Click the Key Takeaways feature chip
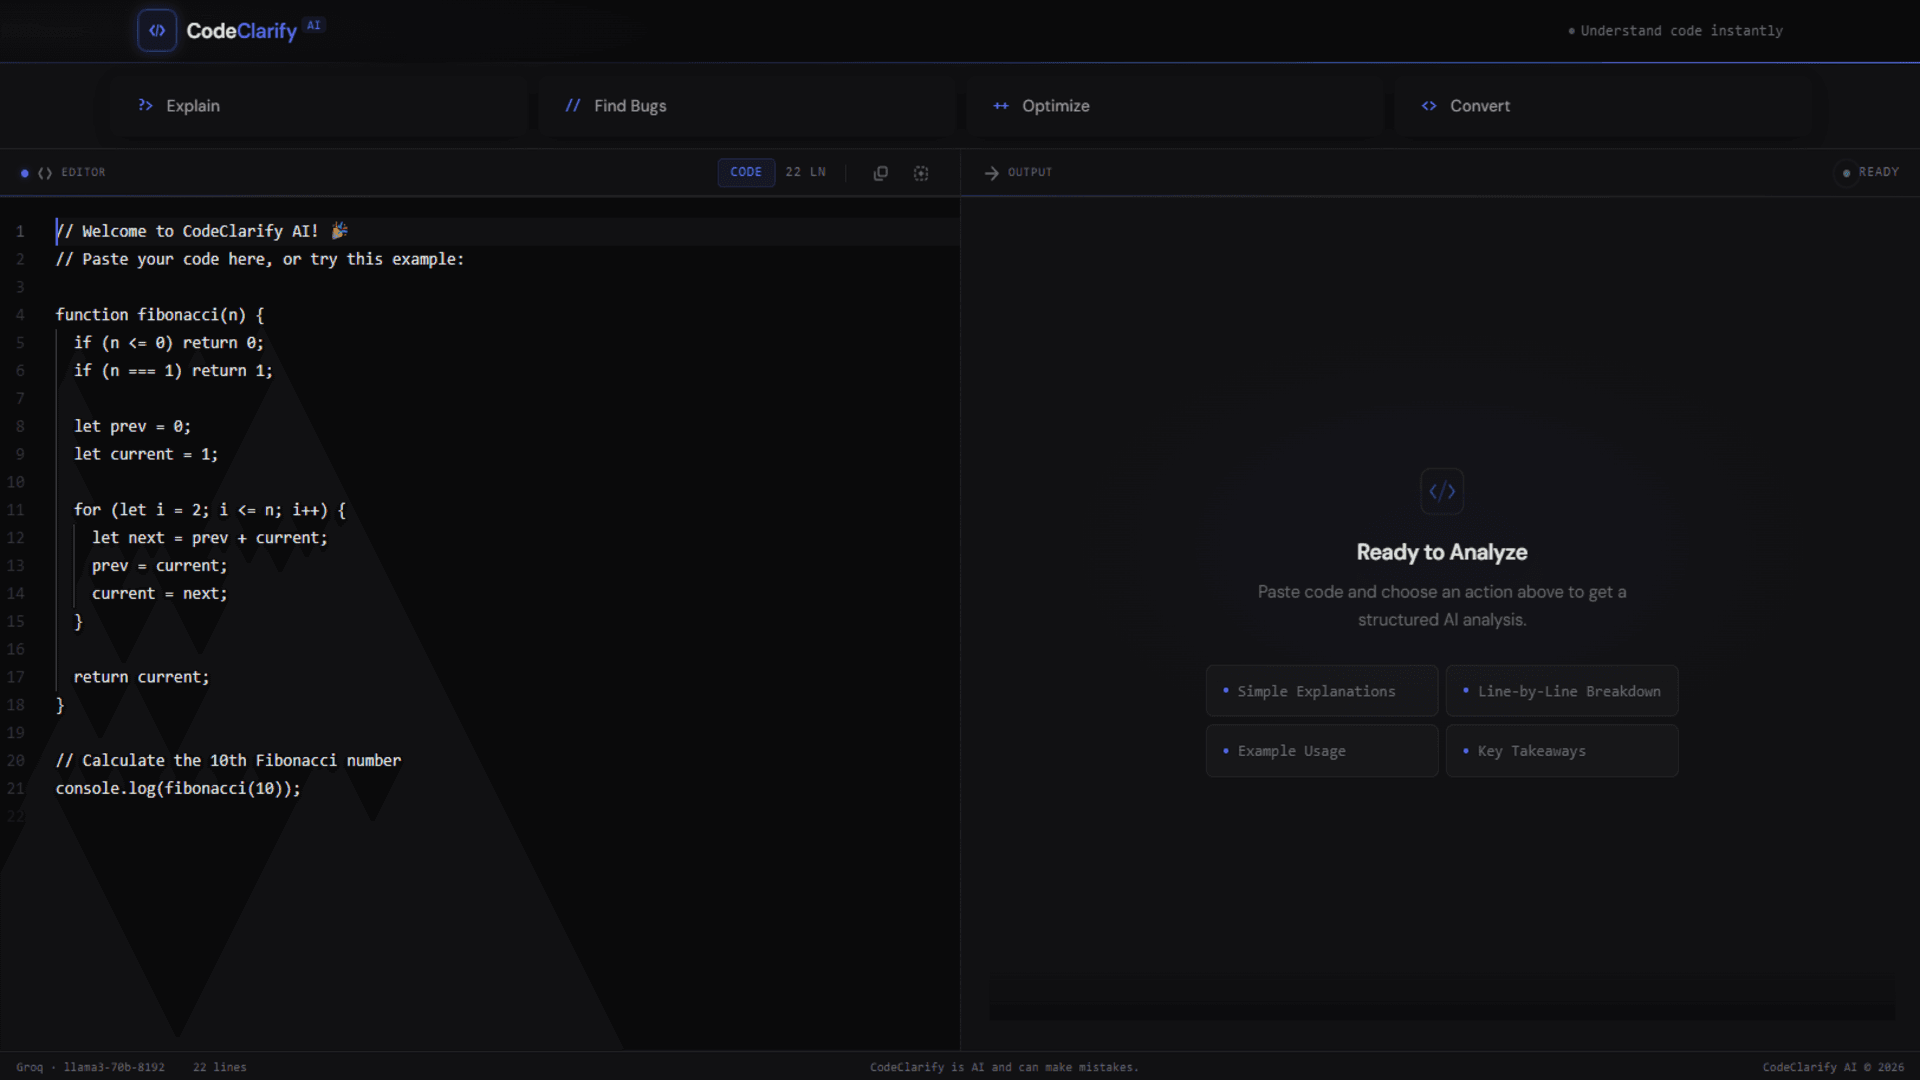The image size is (1920, 1080). (1562, 751)
